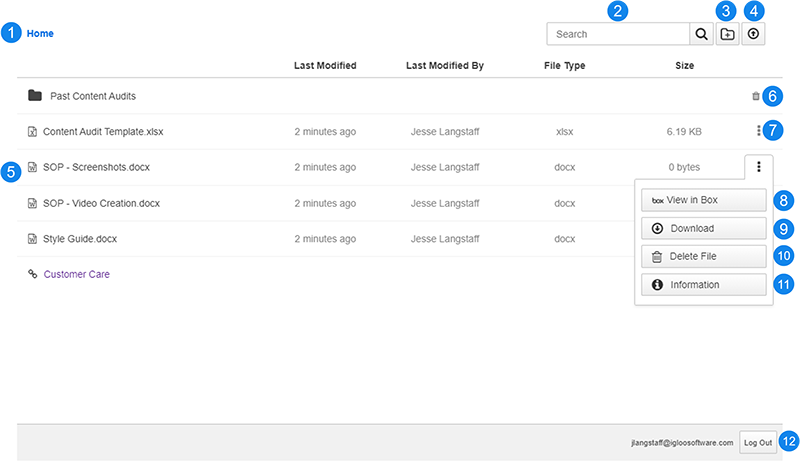Click the search magnifier icon
This screenshot has width=800, height=476.
[702, 34]
